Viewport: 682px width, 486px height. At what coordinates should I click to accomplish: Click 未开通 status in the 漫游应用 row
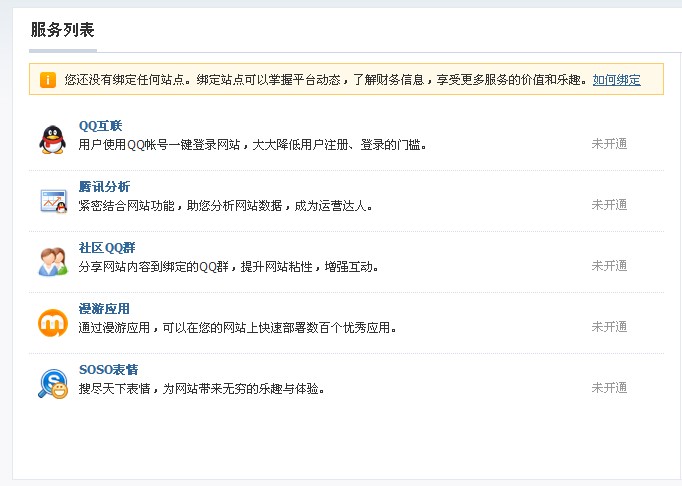[x=609, y=326]
